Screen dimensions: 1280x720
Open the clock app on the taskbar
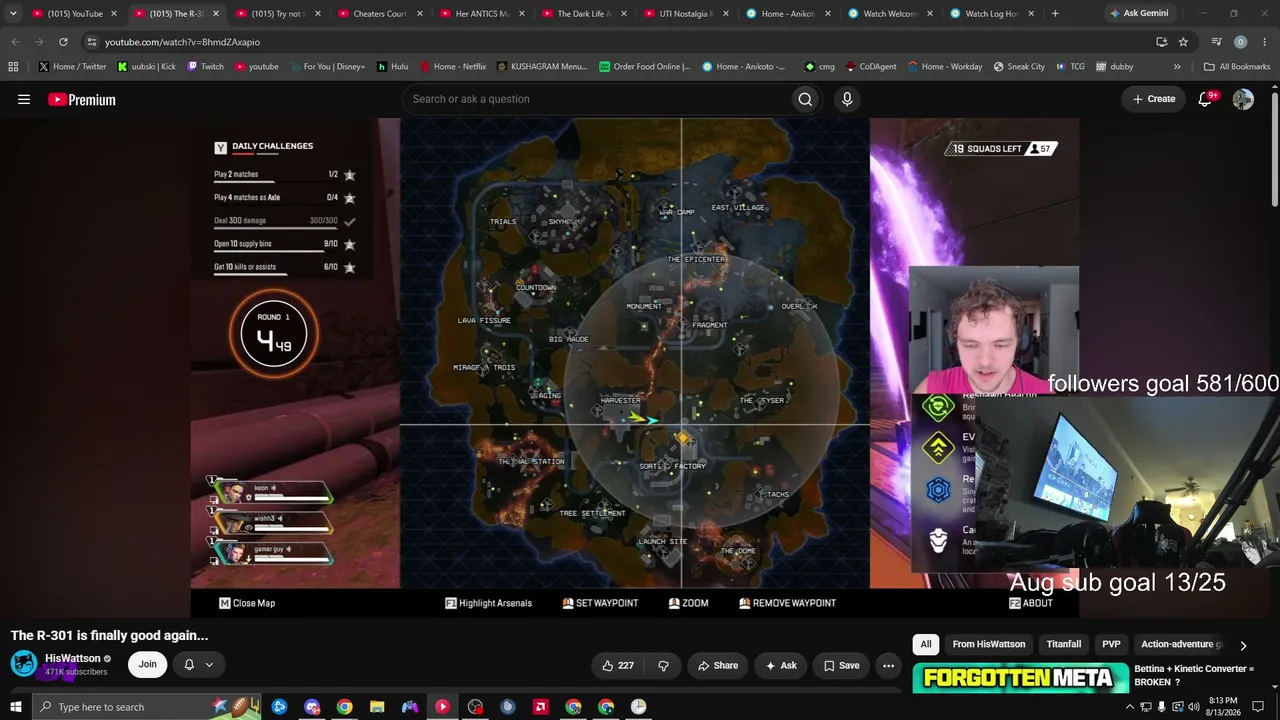(x=638, y=707)
